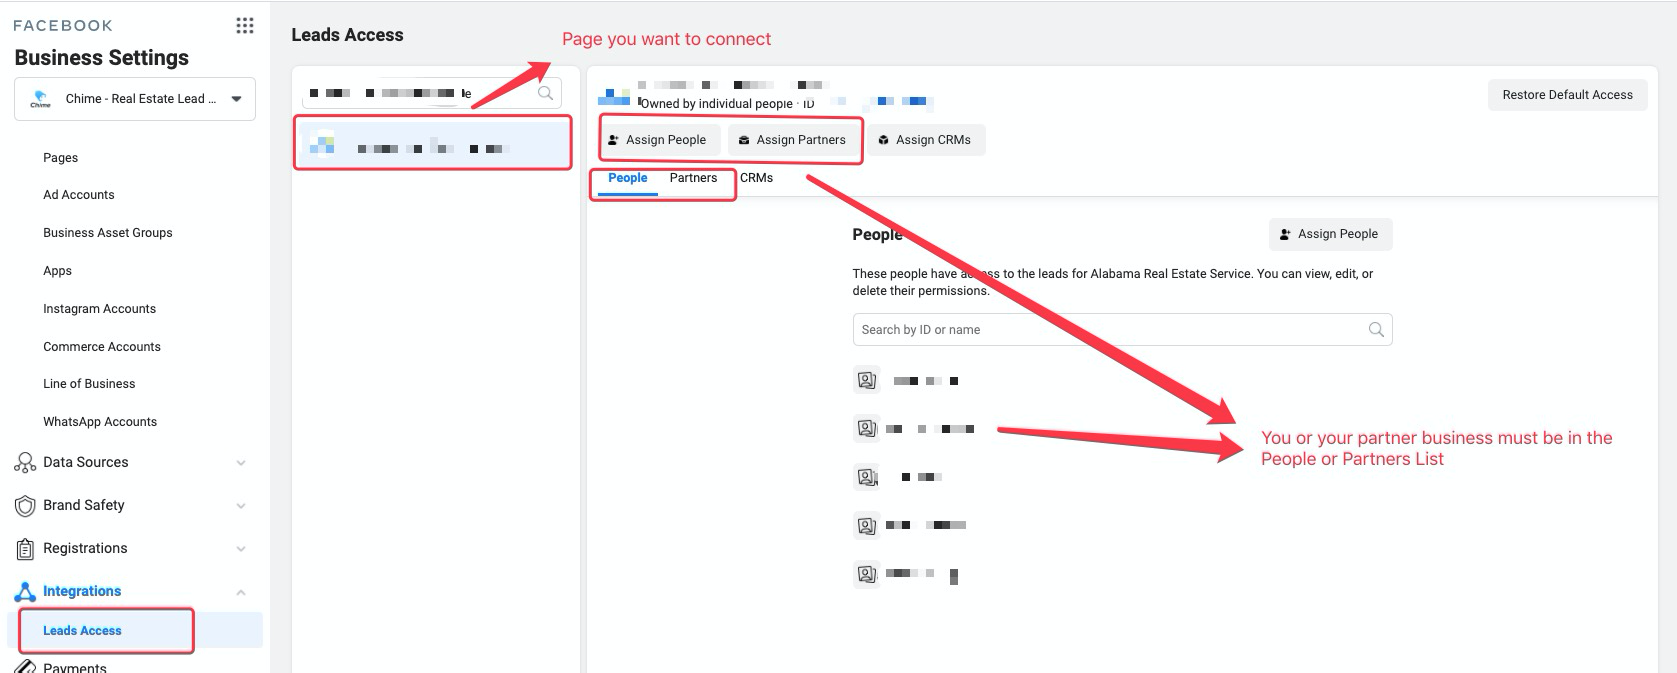Viewport: 1677px width, 673px height.
Task: Open the Facebook apps grid icon
Action: tap(244, 26)
